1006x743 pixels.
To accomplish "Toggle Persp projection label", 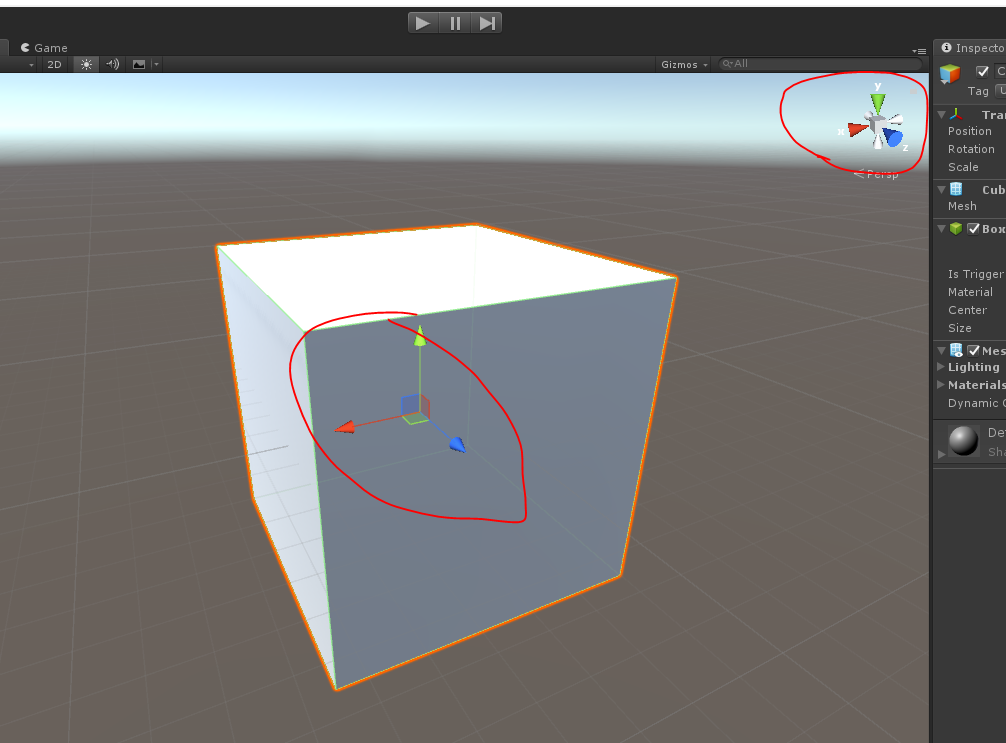I will coord(876,174).
